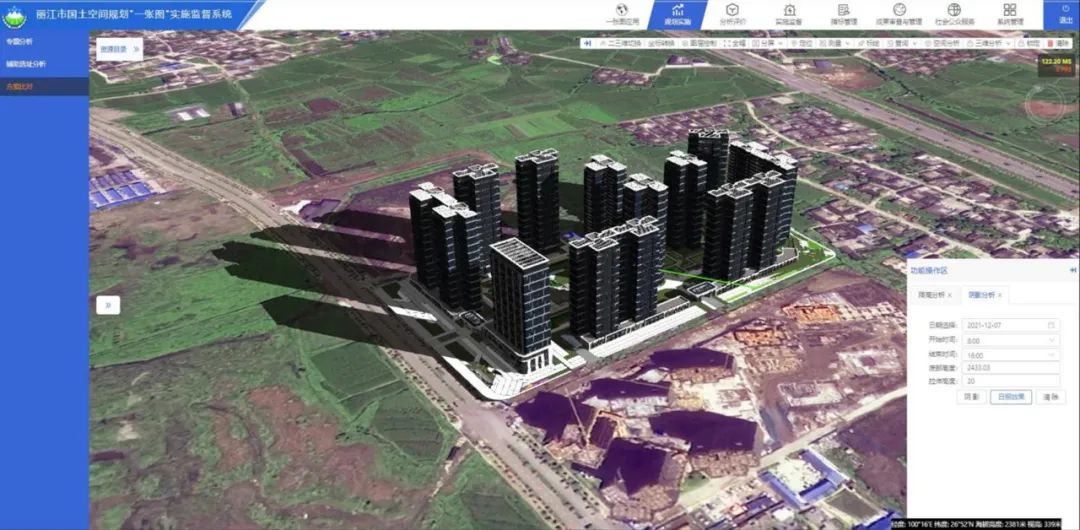Close the 阴影分析 tab
The height and width of the screenshot is (530, 1080).
point(1000,295)
